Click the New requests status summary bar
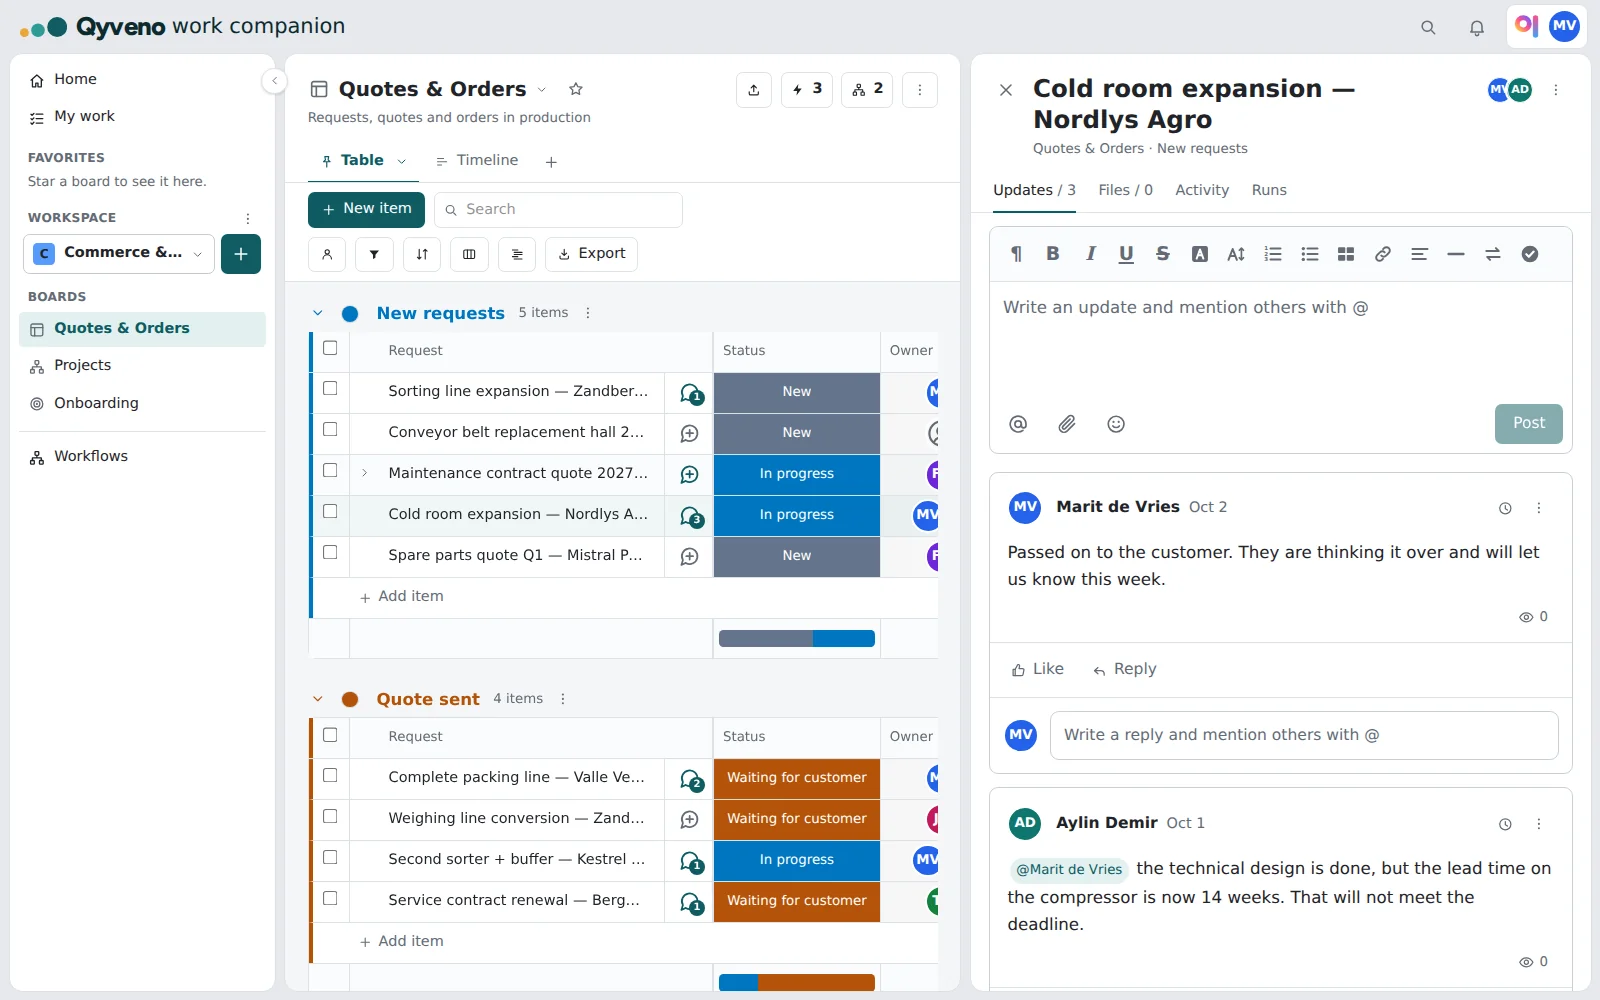The image size is (1600, 1000). tap(797, 639)
